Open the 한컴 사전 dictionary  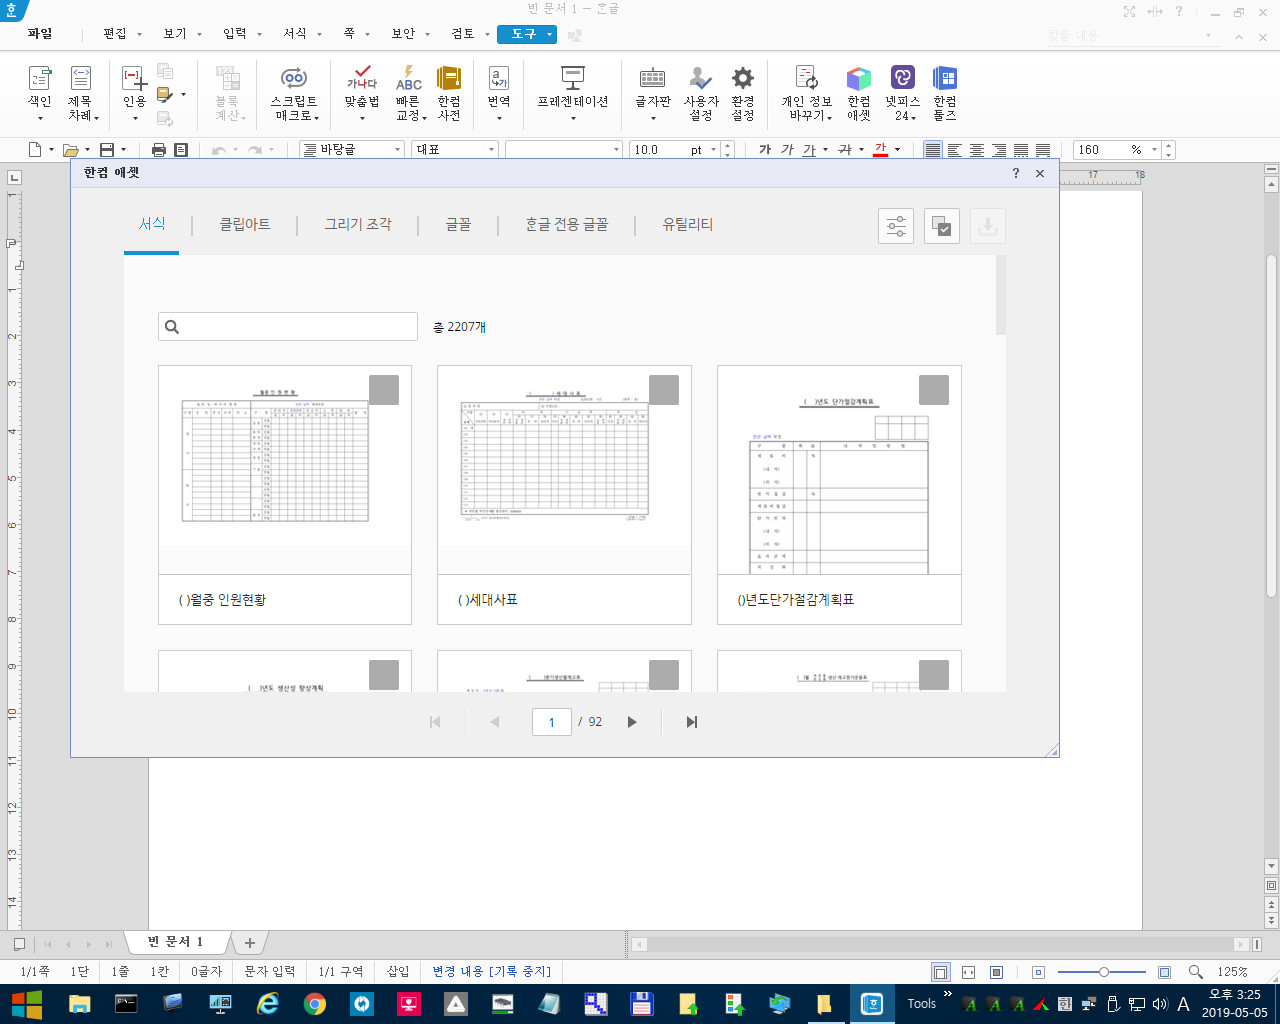point(449,93)
